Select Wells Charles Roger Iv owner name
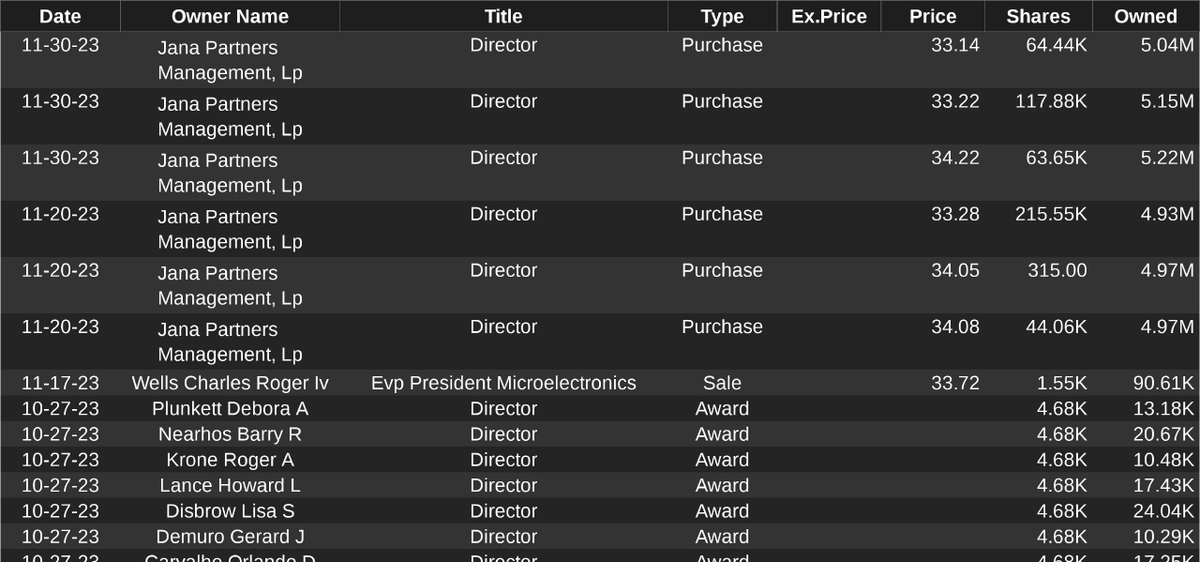This screenshot has height=562, width=1200. tap(230, 383)
